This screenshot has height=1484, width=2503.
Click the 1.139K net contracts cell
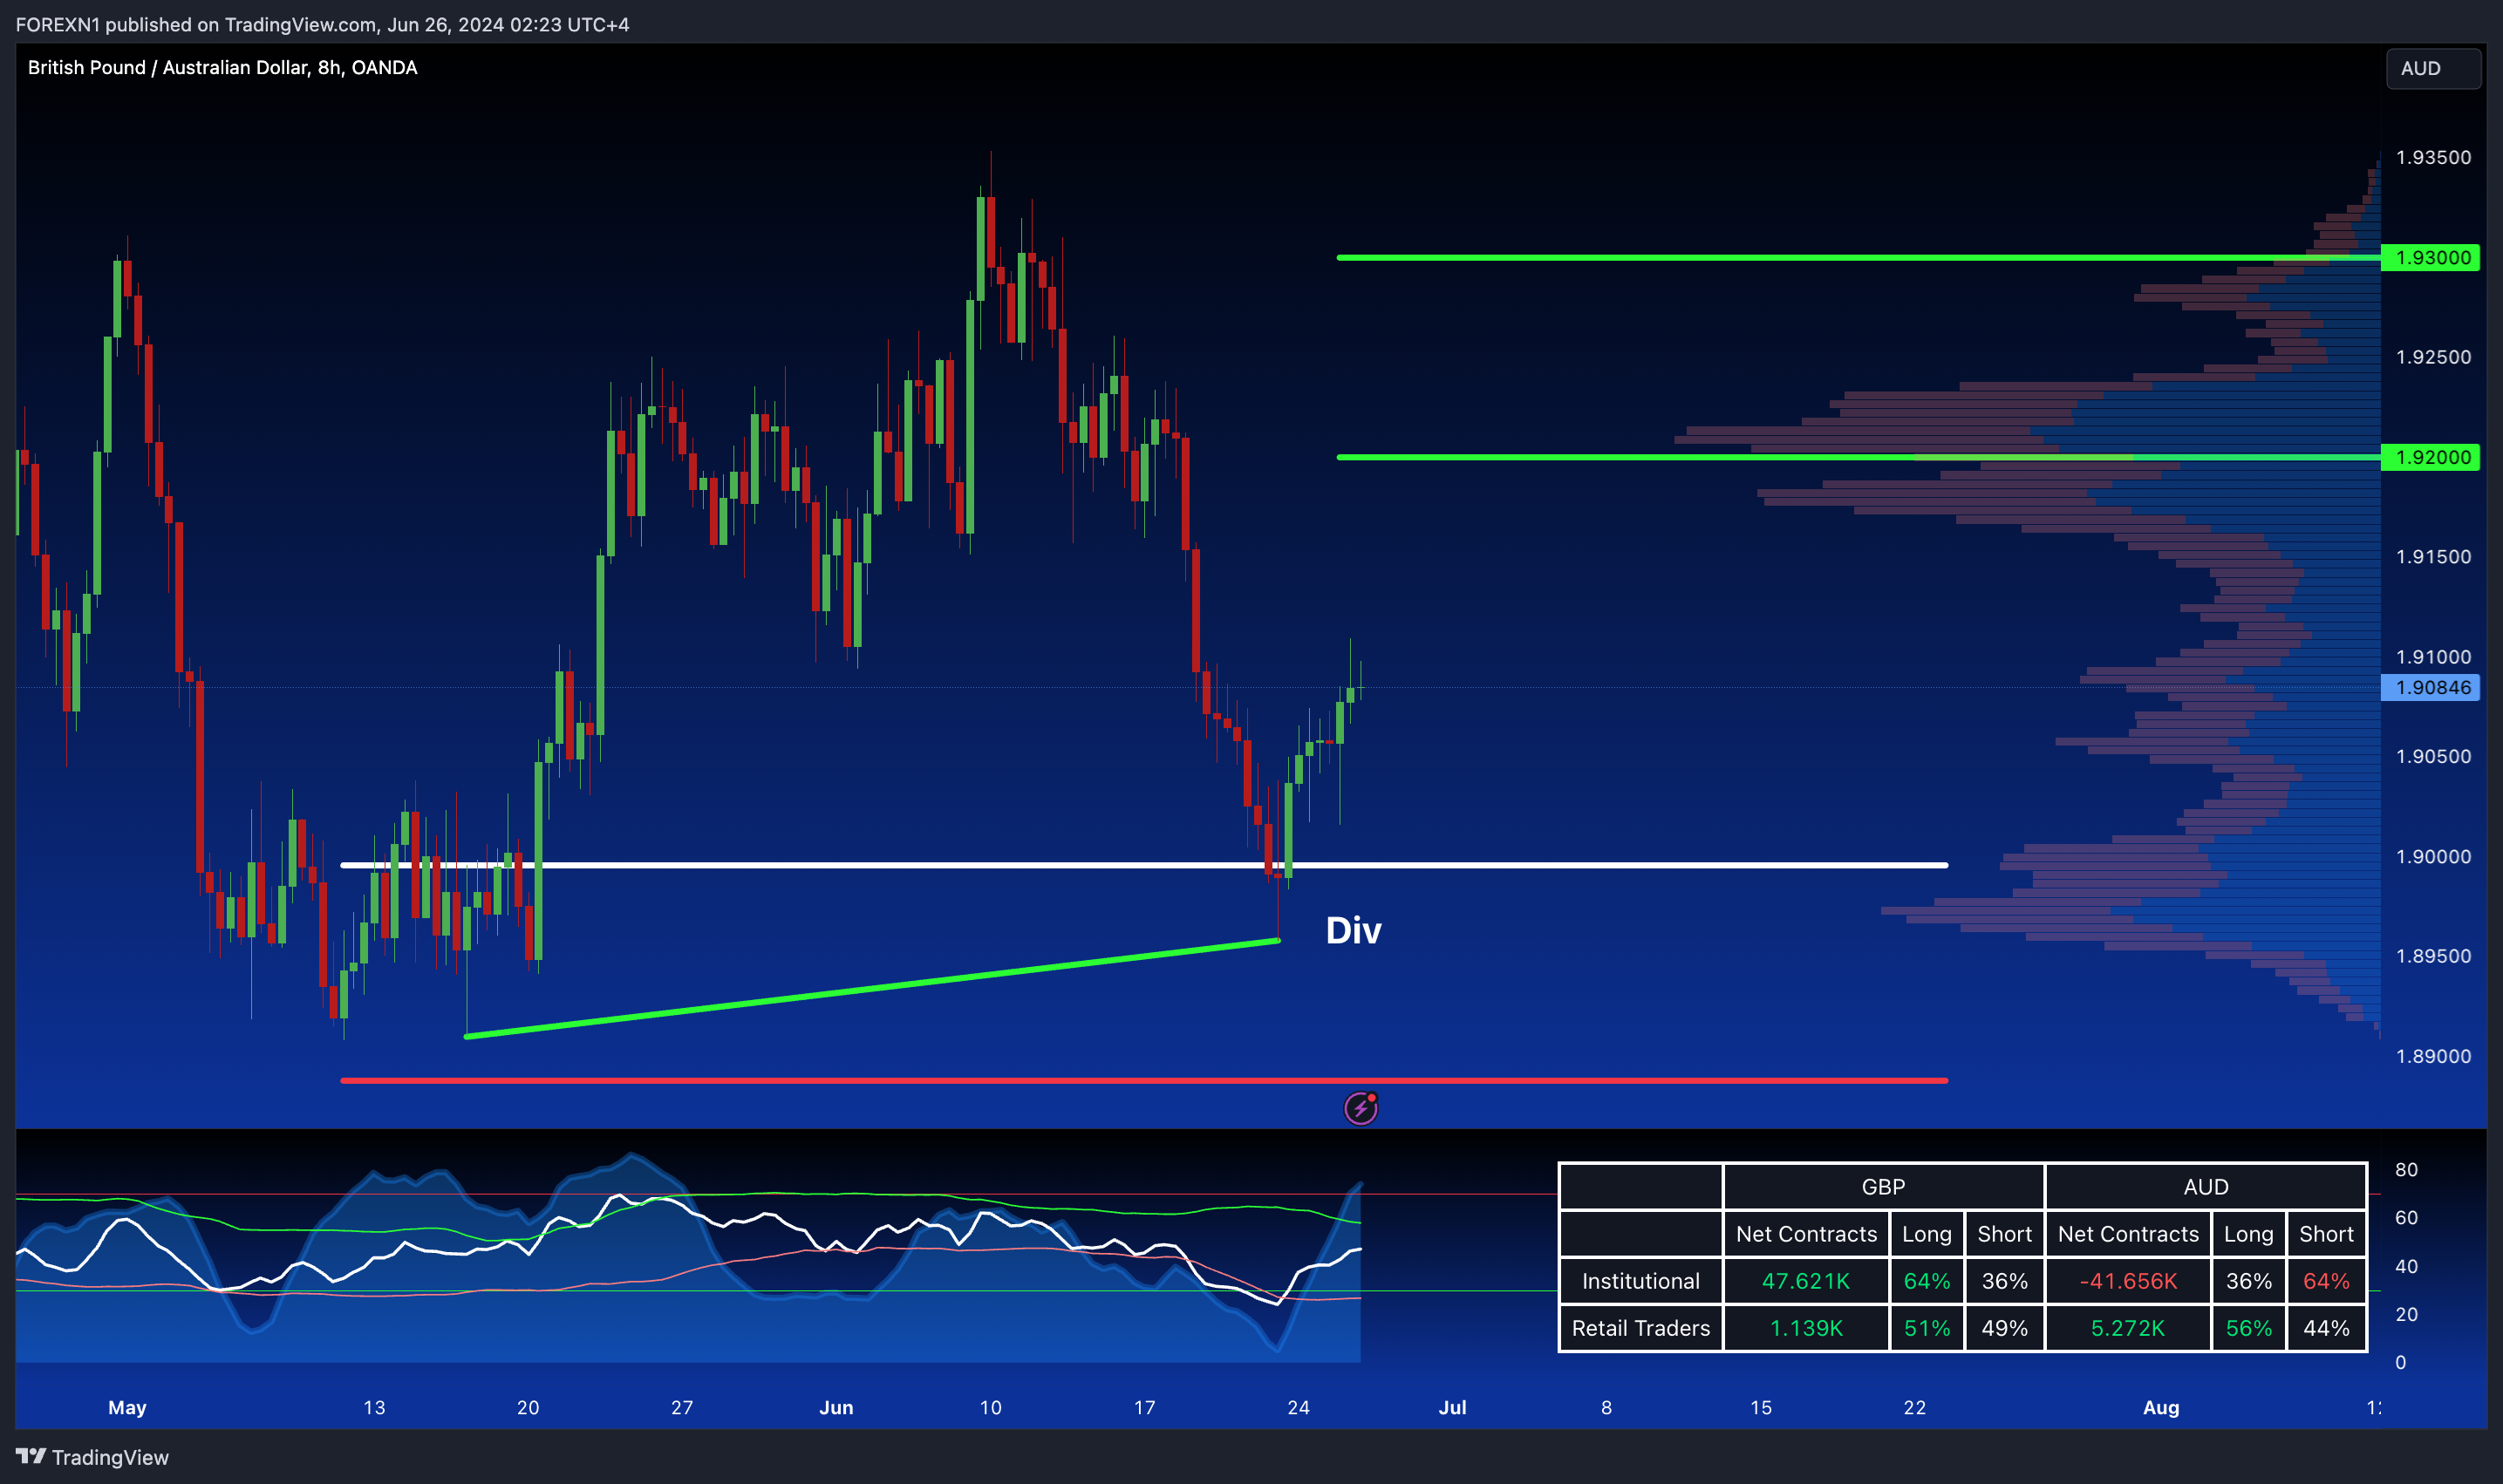pyautogui.click(x=1806, y=1328)
